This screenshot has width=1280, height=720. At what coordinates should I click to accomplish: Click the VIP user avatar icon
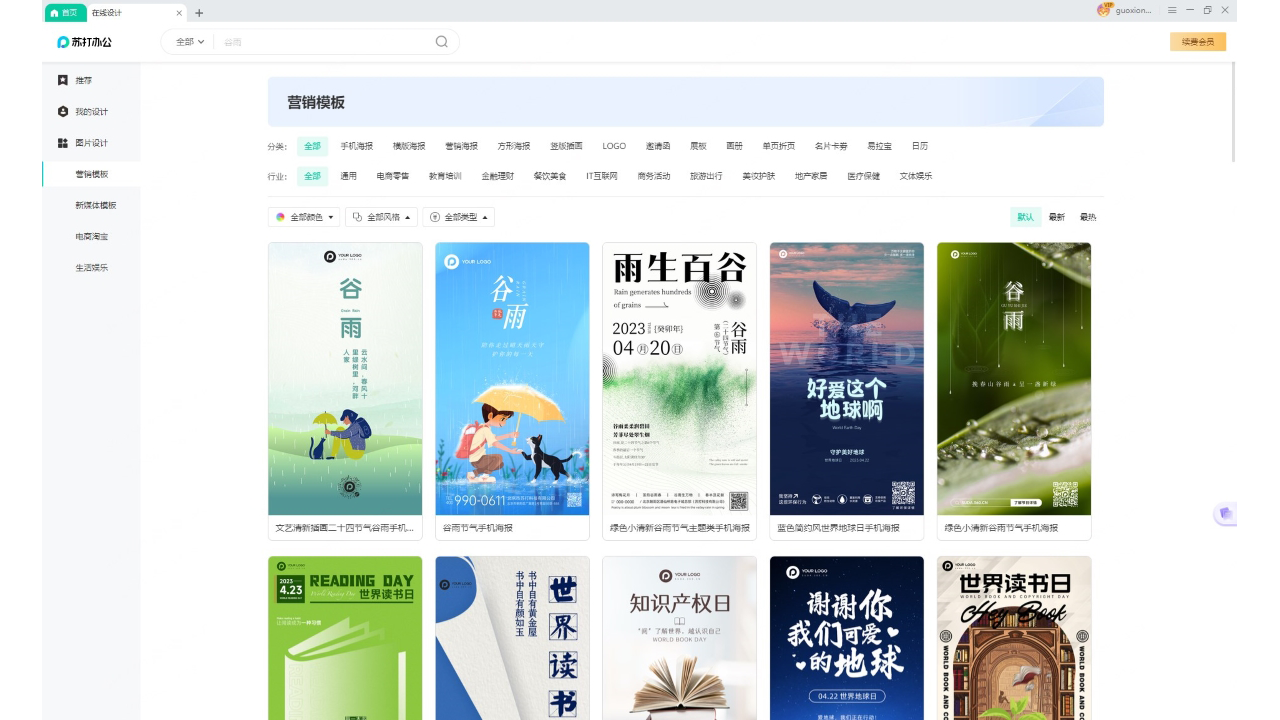coord(1104,10)
